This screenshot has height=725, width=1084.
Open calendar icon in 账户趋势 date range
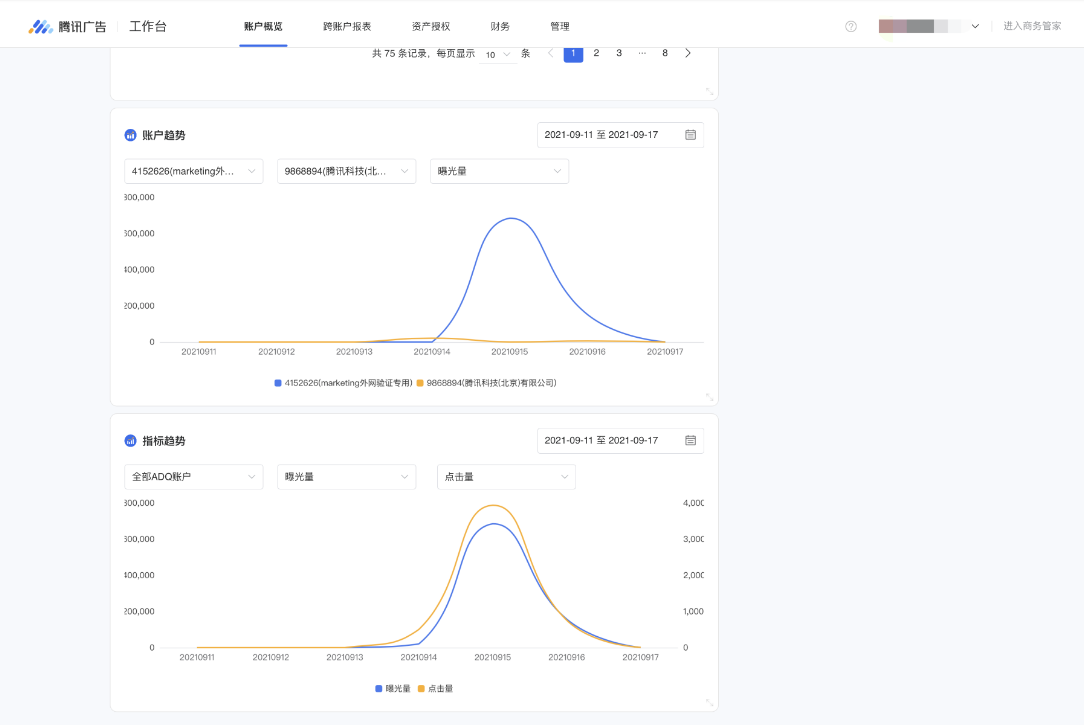click(690, 135)
